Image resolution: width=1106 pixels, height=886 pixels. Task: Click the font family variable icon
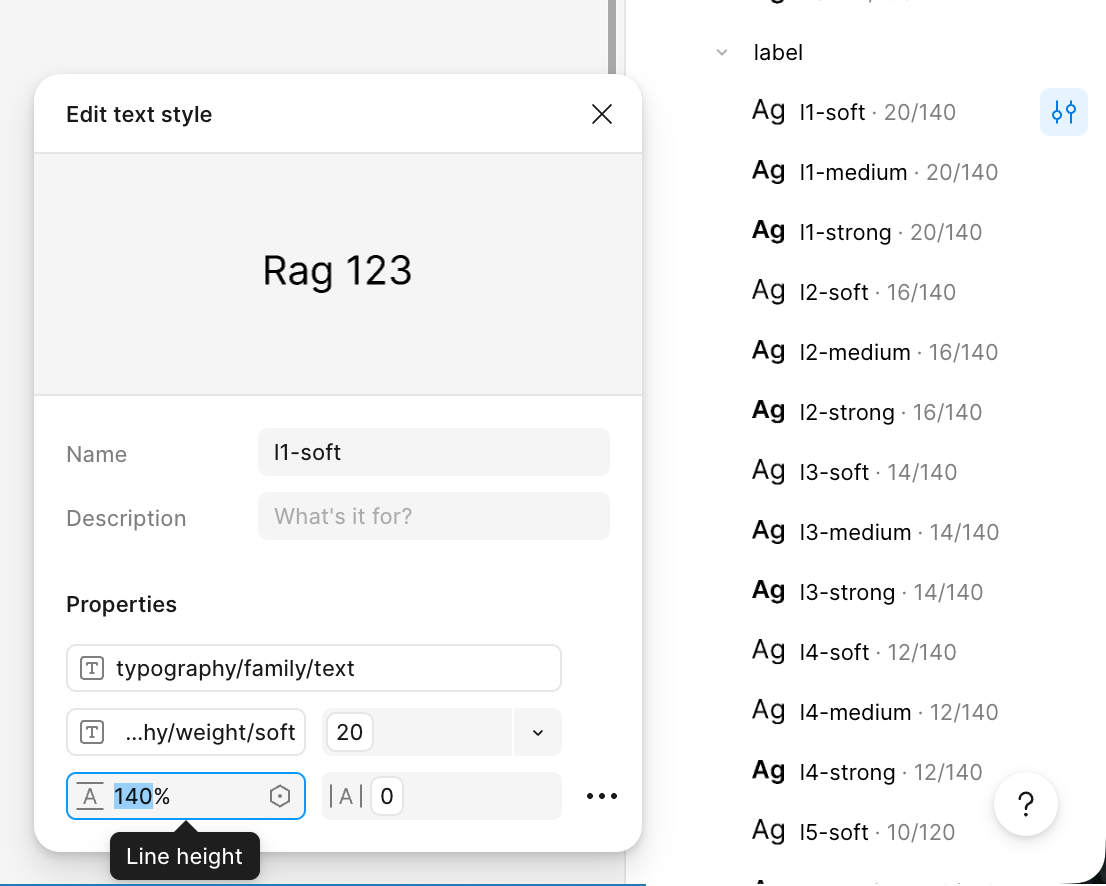pyautogui.click(x=92, y=669)
